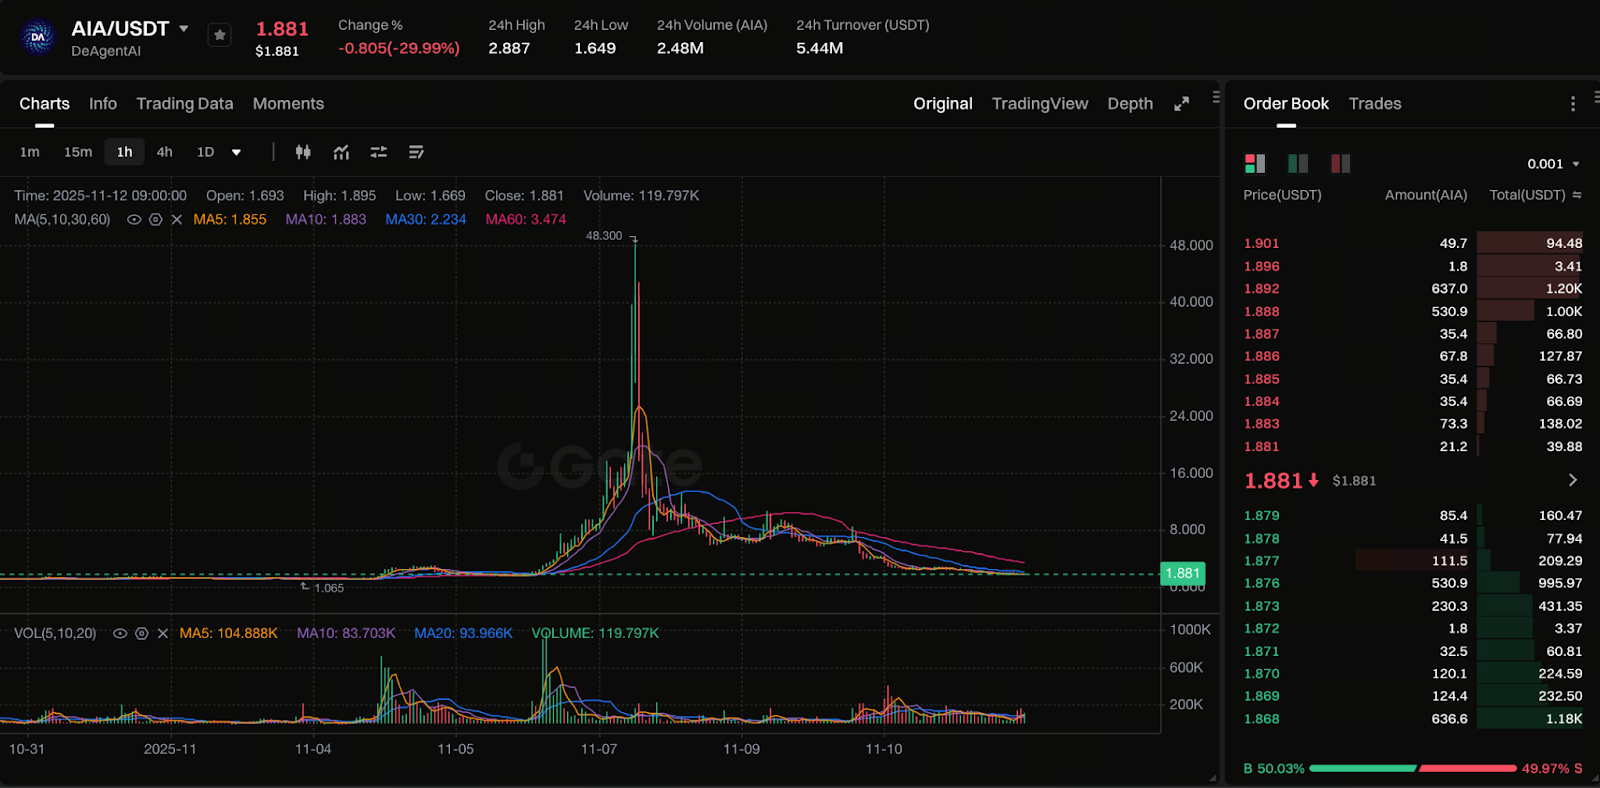Open the Trading Data tab
This screenshot has height=788, width=1600.
click(x=184, y=104)
